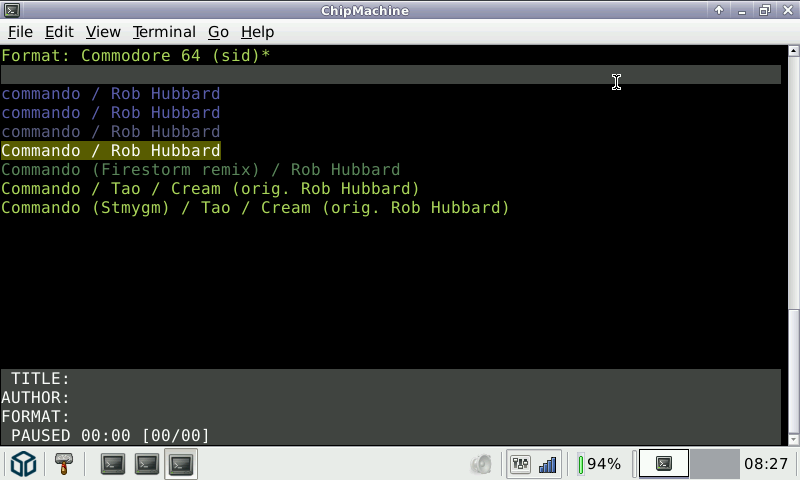Screen dimensions: 800x480
Task: Switch to the second terminal taskbar window
Action: (x=147, y=464)
